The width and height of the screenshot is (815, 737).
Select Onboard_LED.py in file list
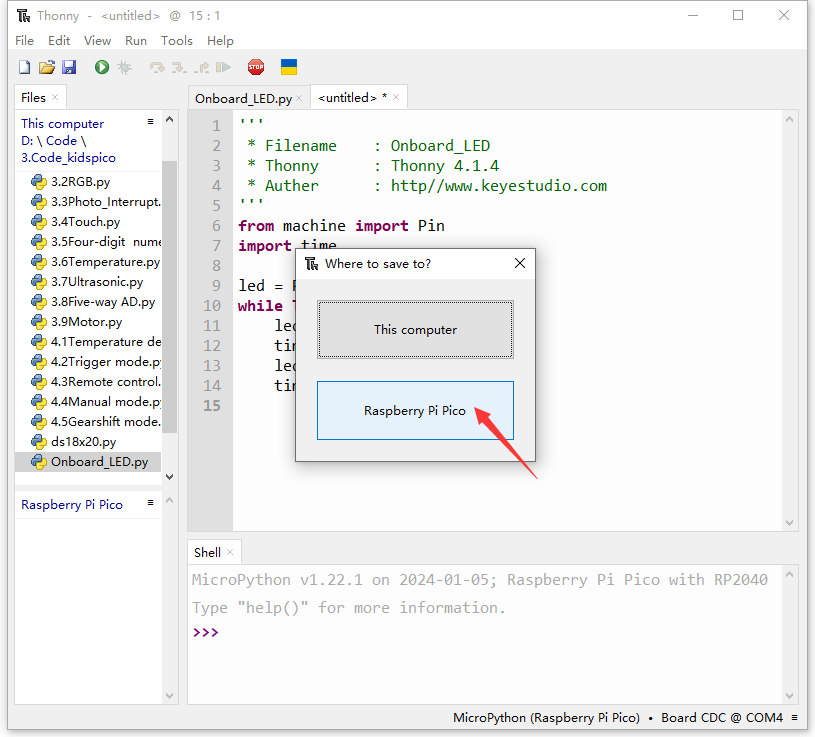88,462
